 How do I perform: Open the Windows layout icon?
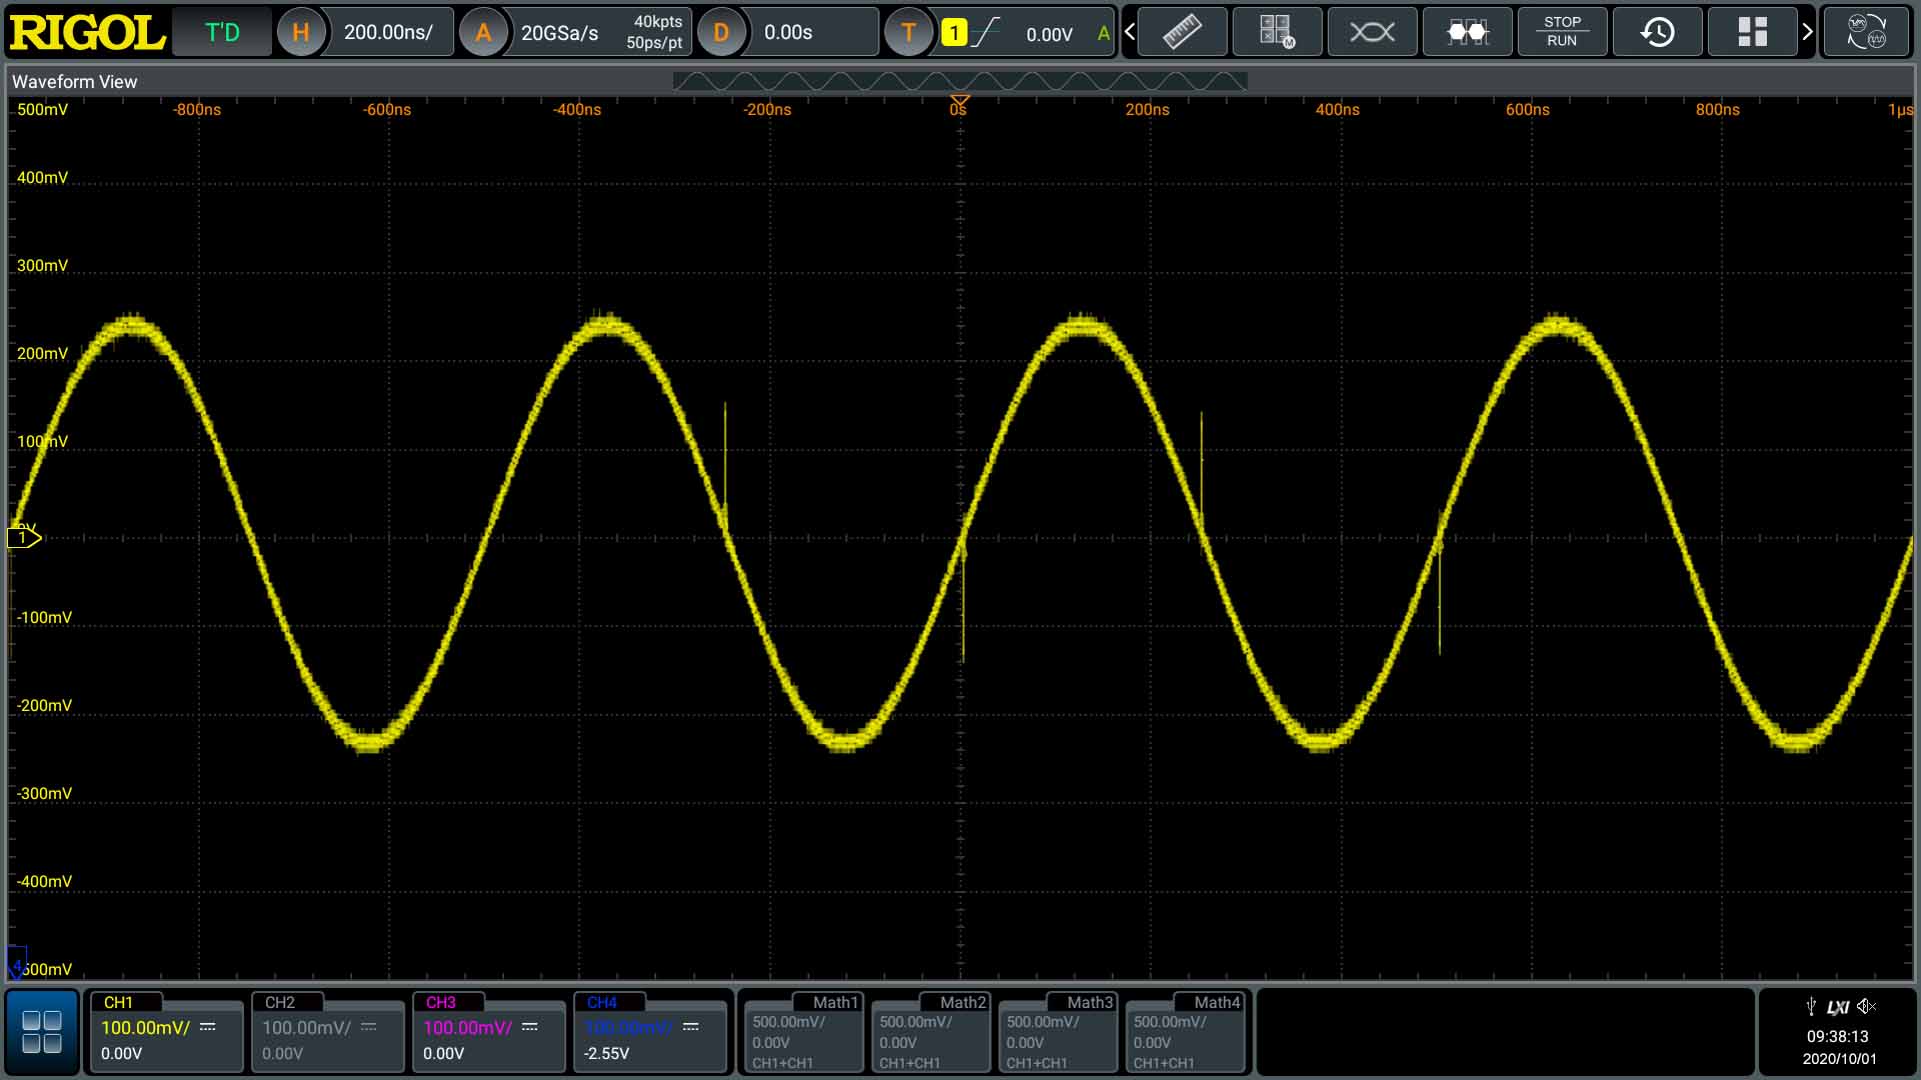1751,31
